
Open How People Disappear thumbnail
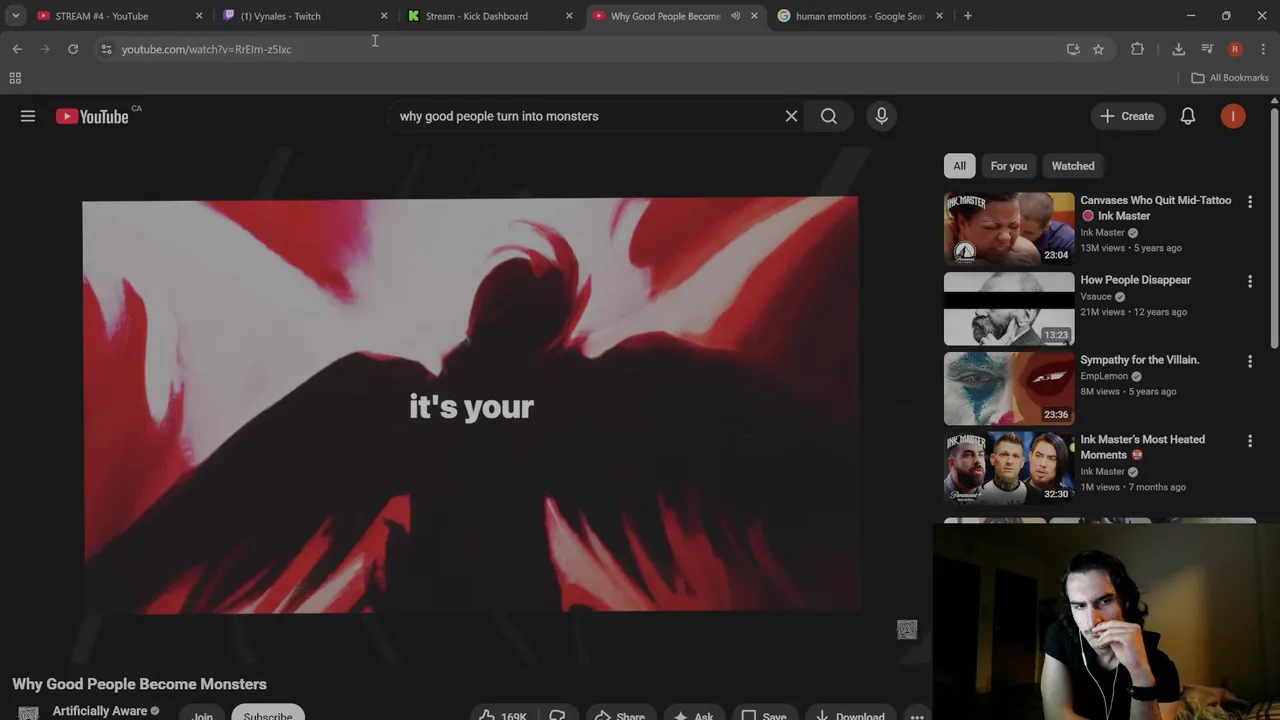(x=1009, y=308)
